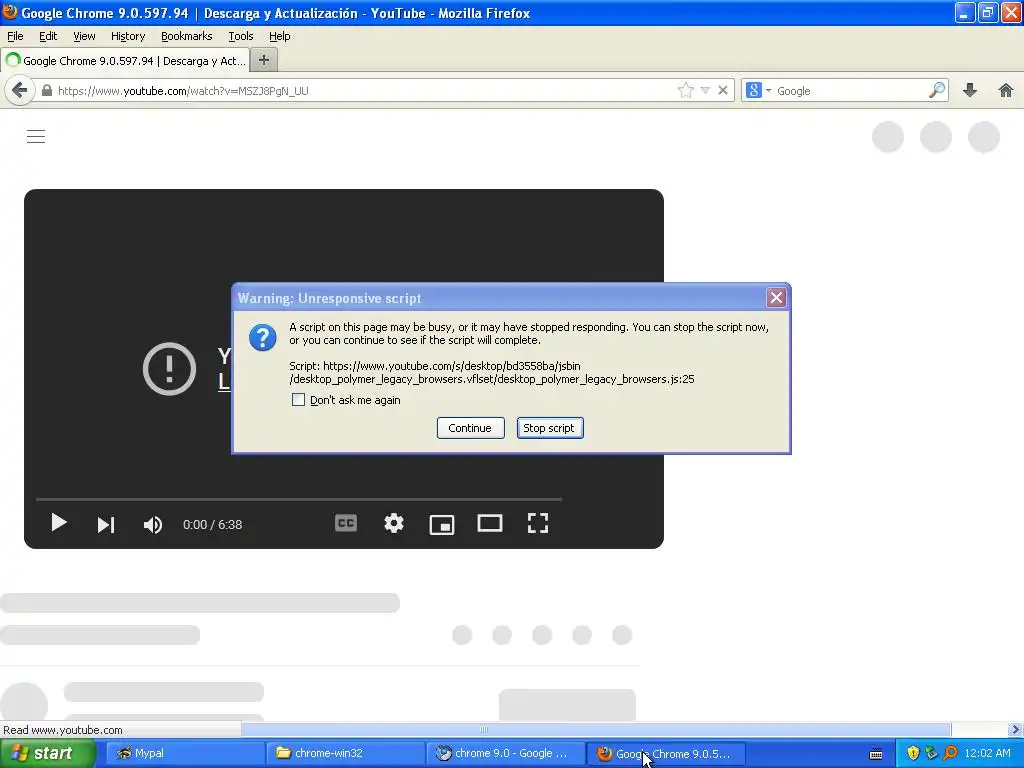Click the Continue button
Viewport: 1024px width, 768px height.
470,428
